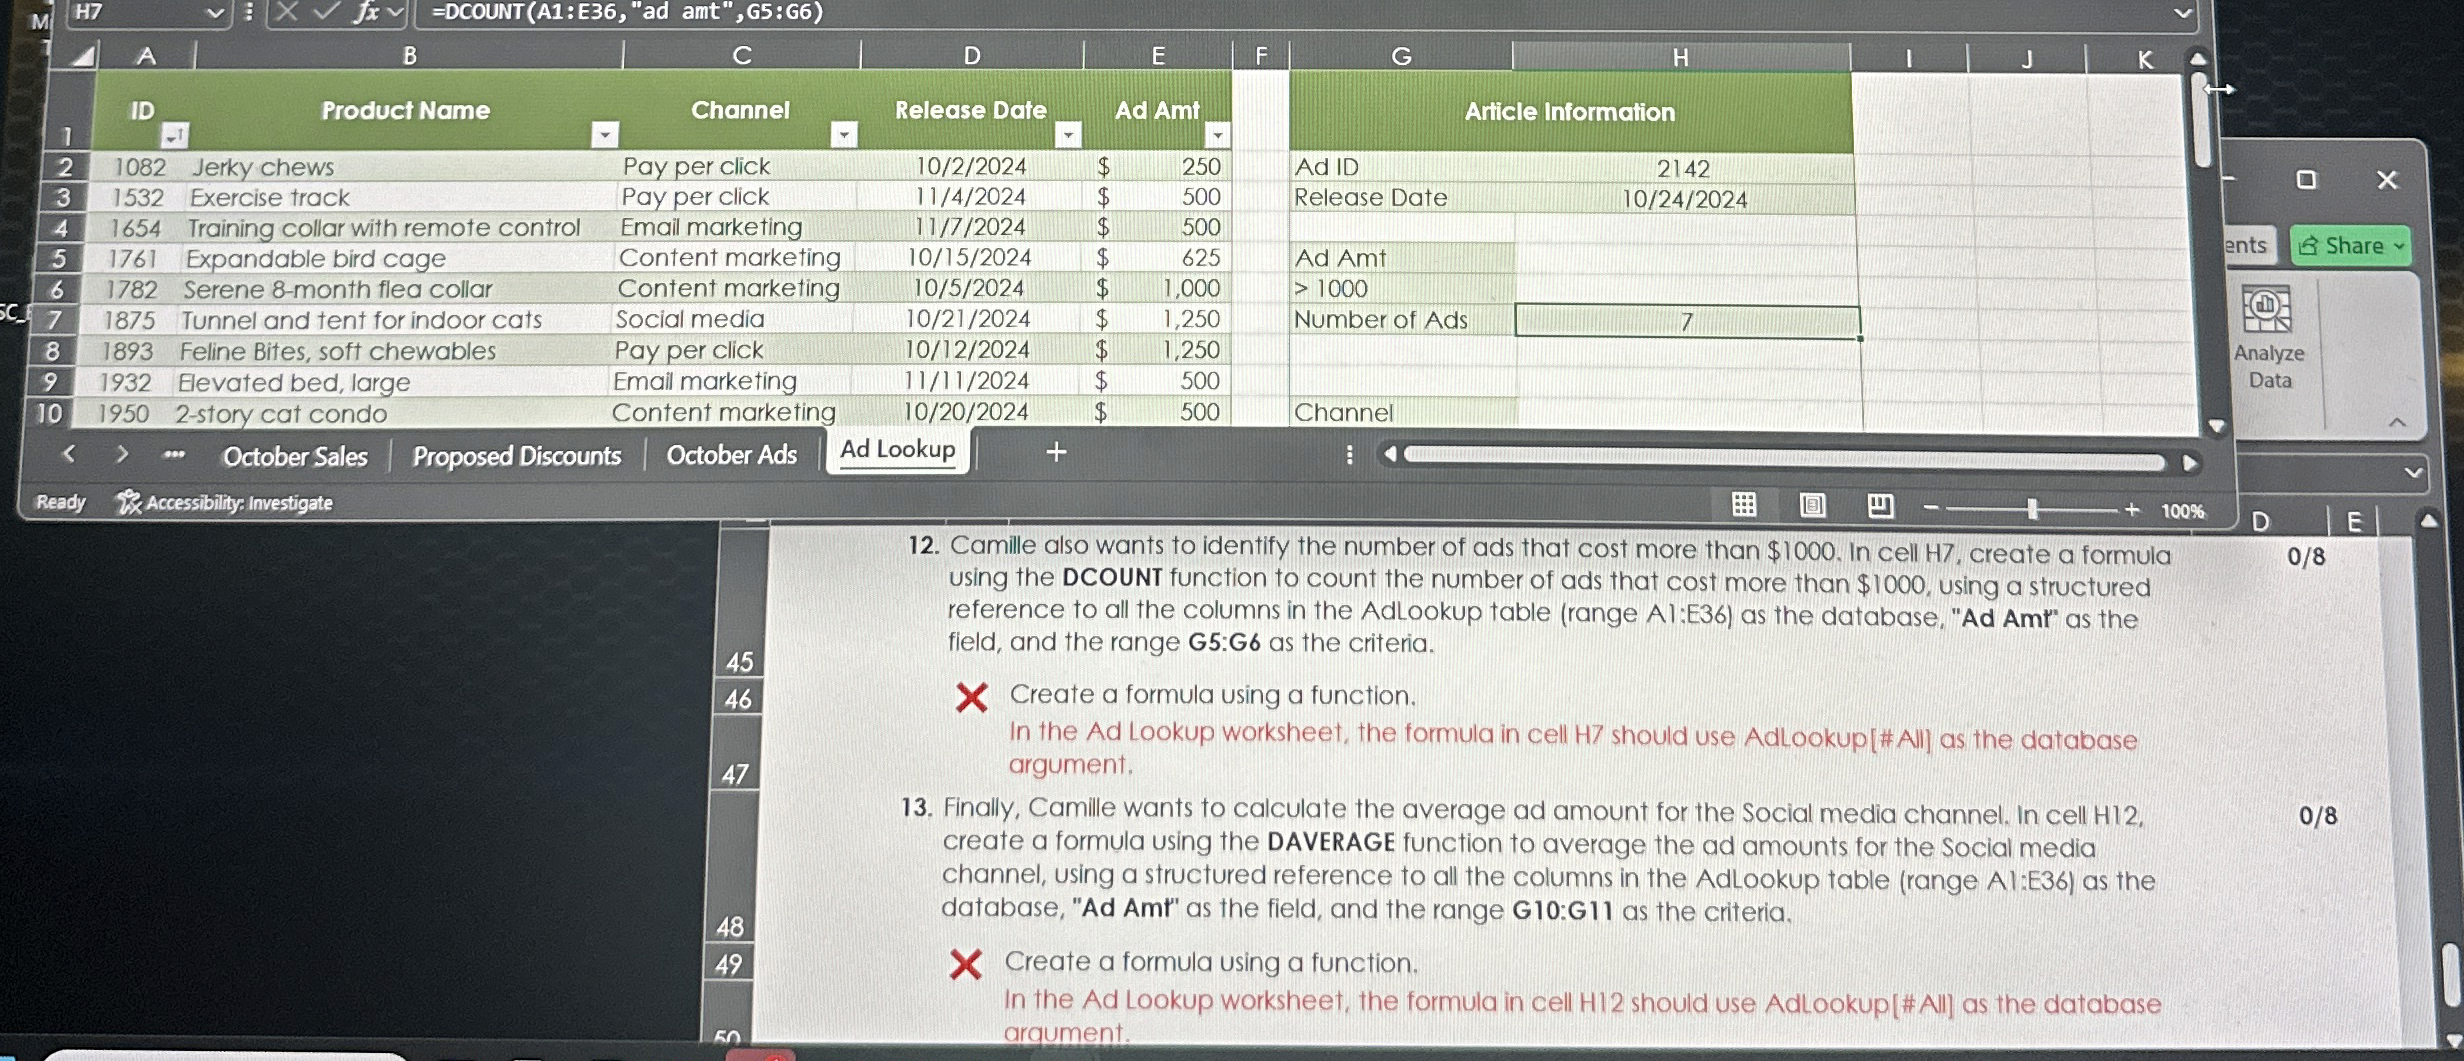Click the Enter checkmark icon in formula bar
2464x1061 pixels.
(x=326, y=12)
